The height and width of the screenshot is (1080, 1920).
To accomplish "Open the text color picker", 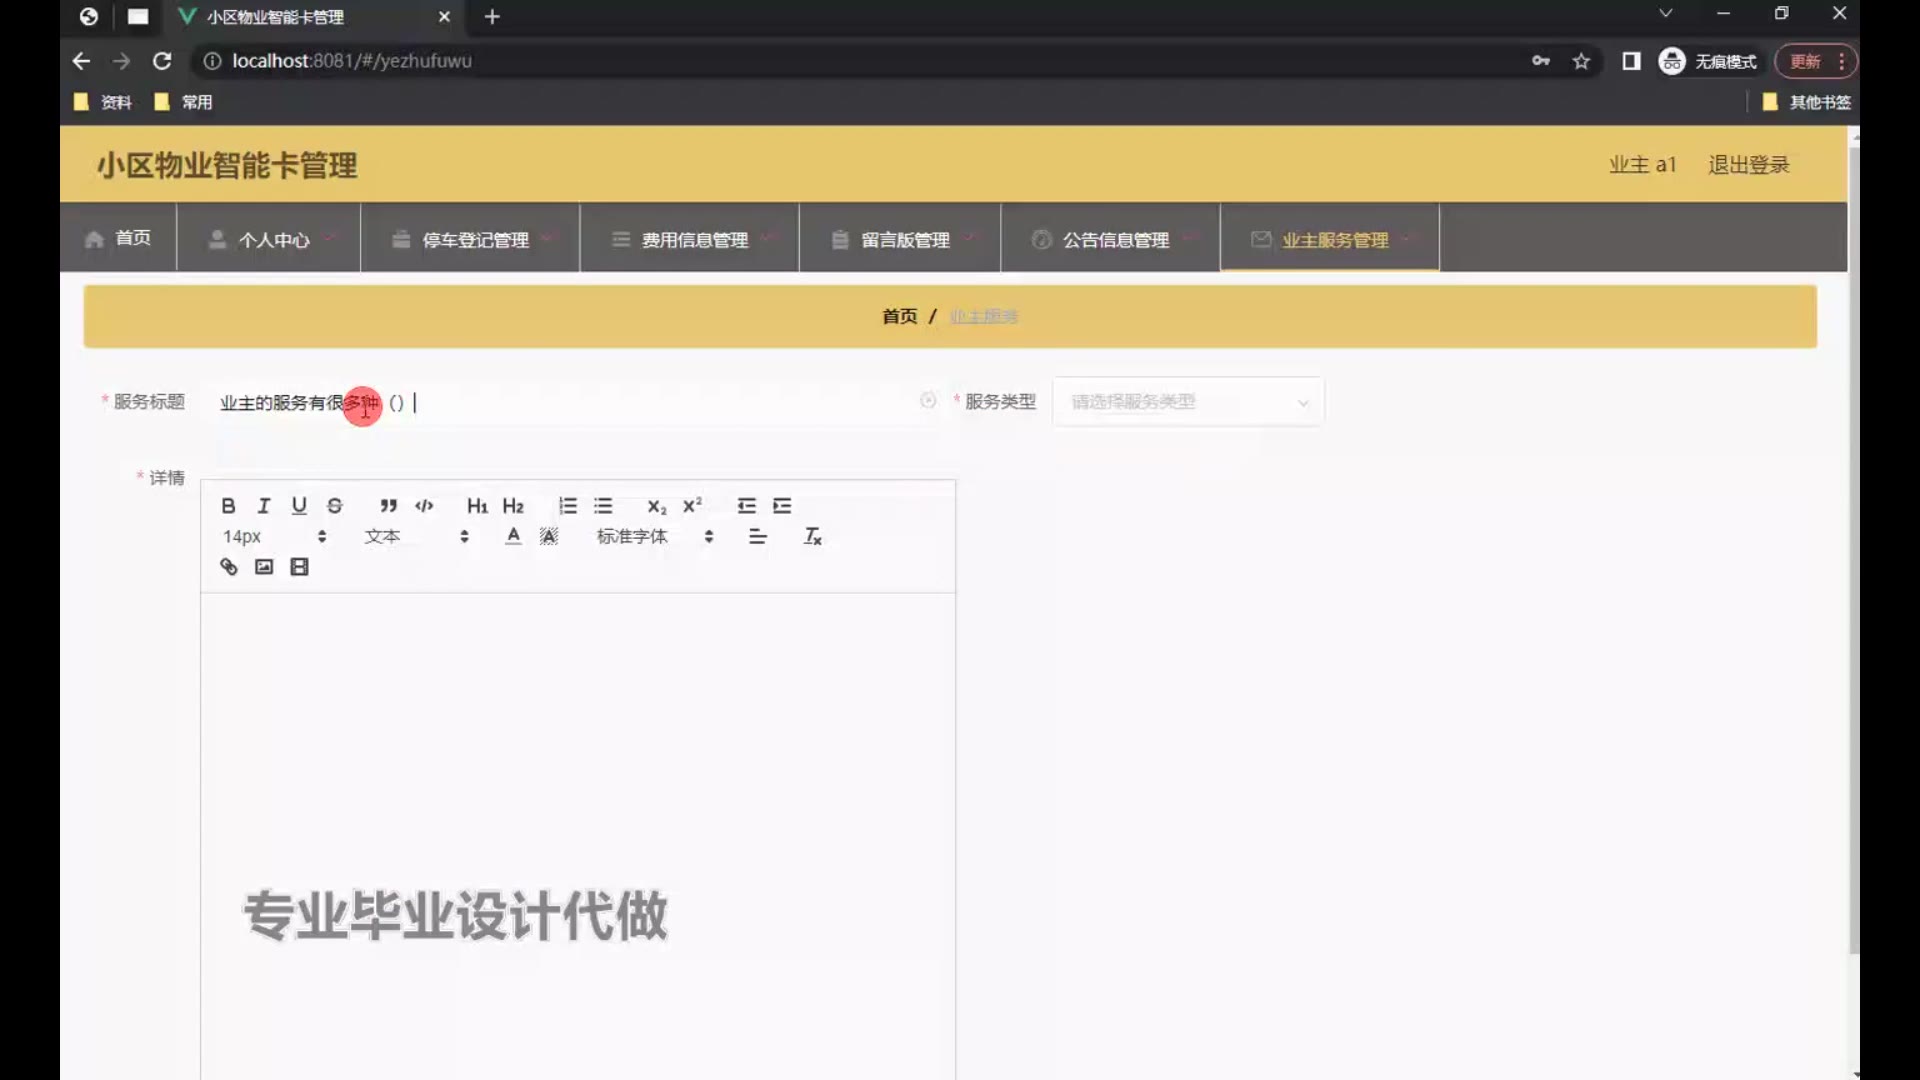I will tap(513, 537).
